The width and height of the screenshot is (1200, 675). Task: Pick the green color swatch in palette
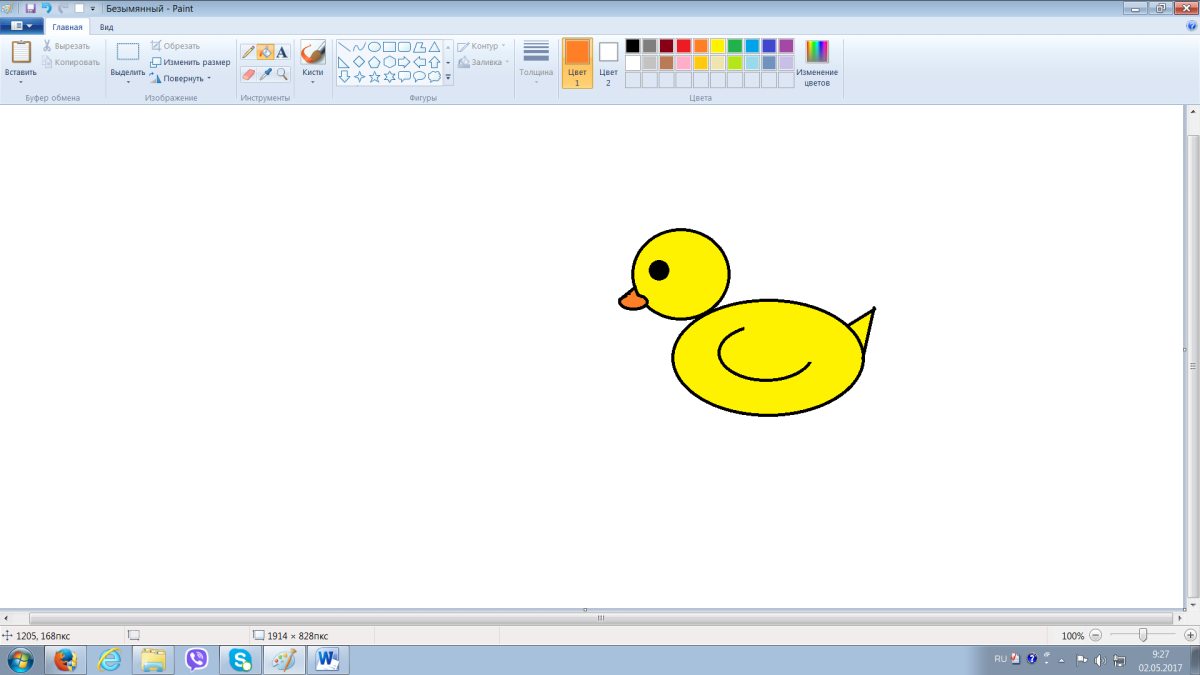(x=735, y=46)
